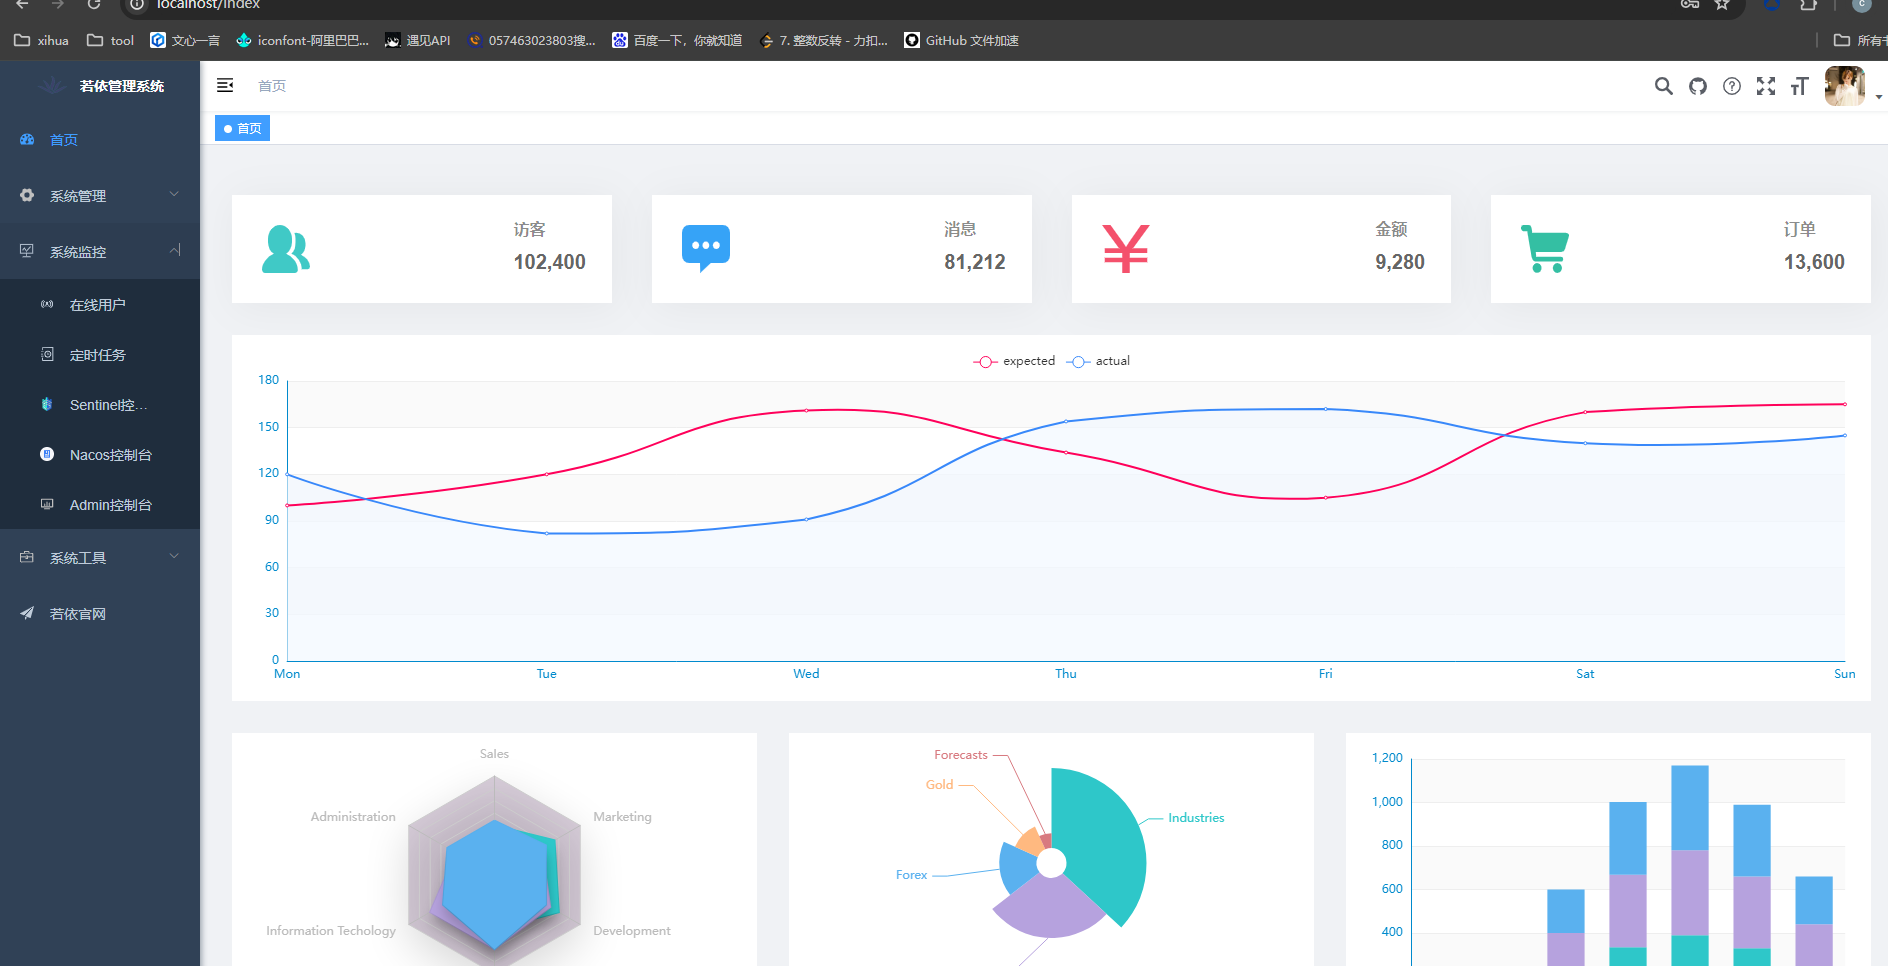Toggle fullscreen with the expand icon

pyautogui.click(x=1766, y=86)
